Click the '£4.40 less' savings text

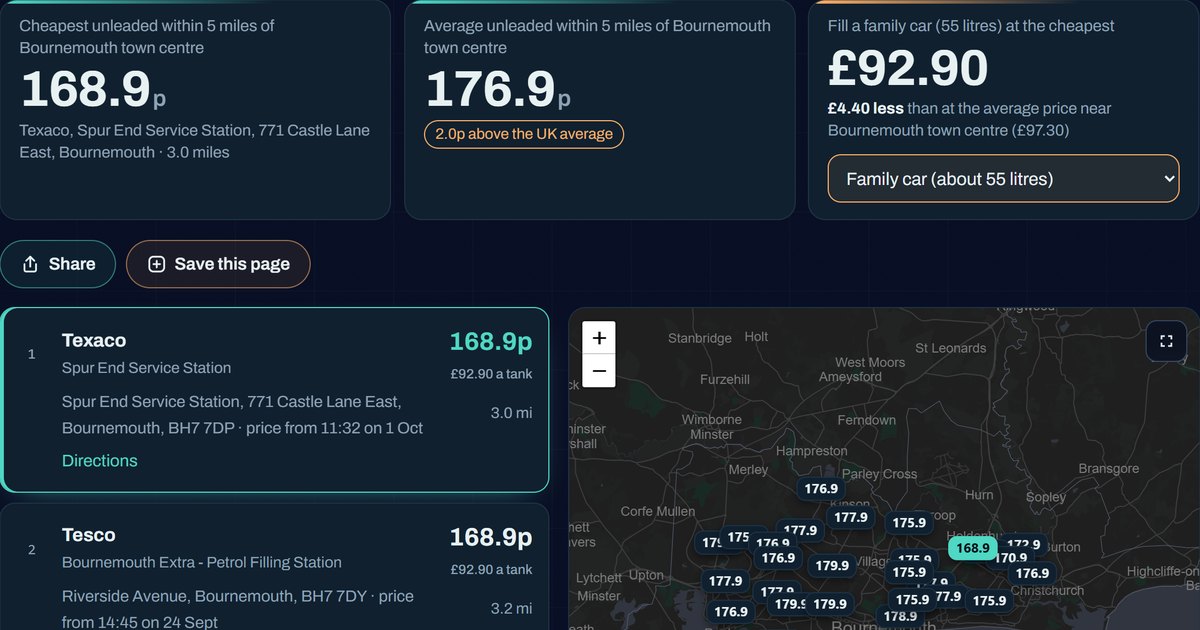[x=865, y=108]
